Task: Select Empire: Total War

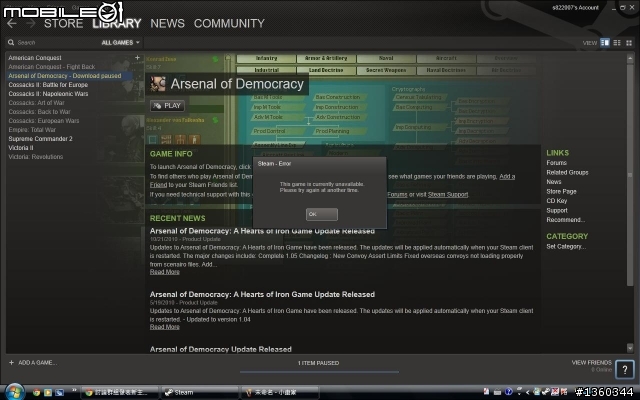Action: (32, 130)
